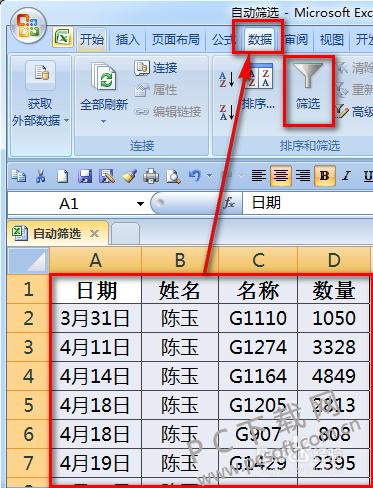Click the Office round logo button
373x488 pixels.
pyautogui.click(x=28, y=27)
